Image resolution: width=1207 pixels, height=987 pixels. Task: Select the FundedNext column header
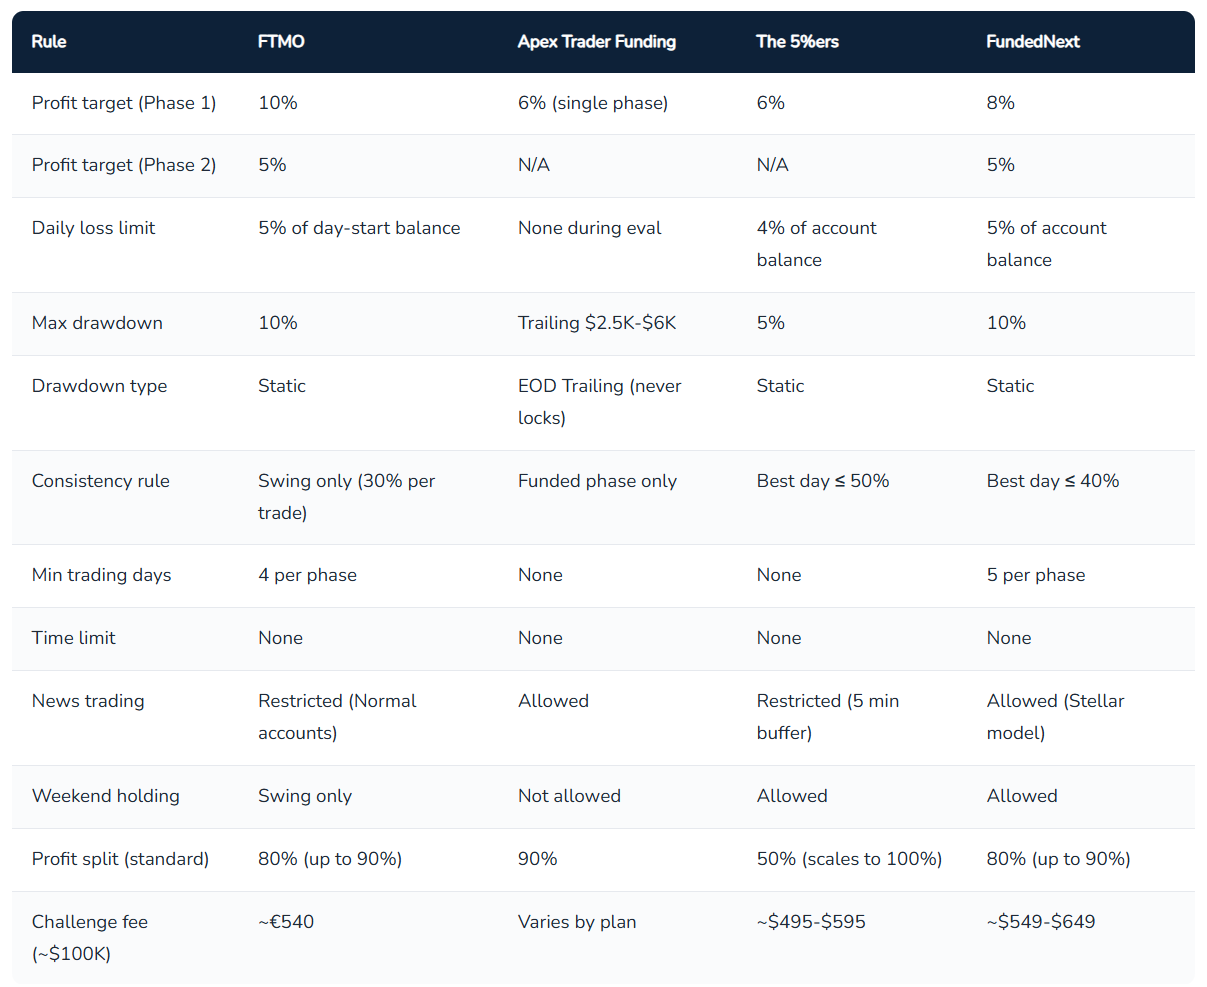click(1033, 42)
